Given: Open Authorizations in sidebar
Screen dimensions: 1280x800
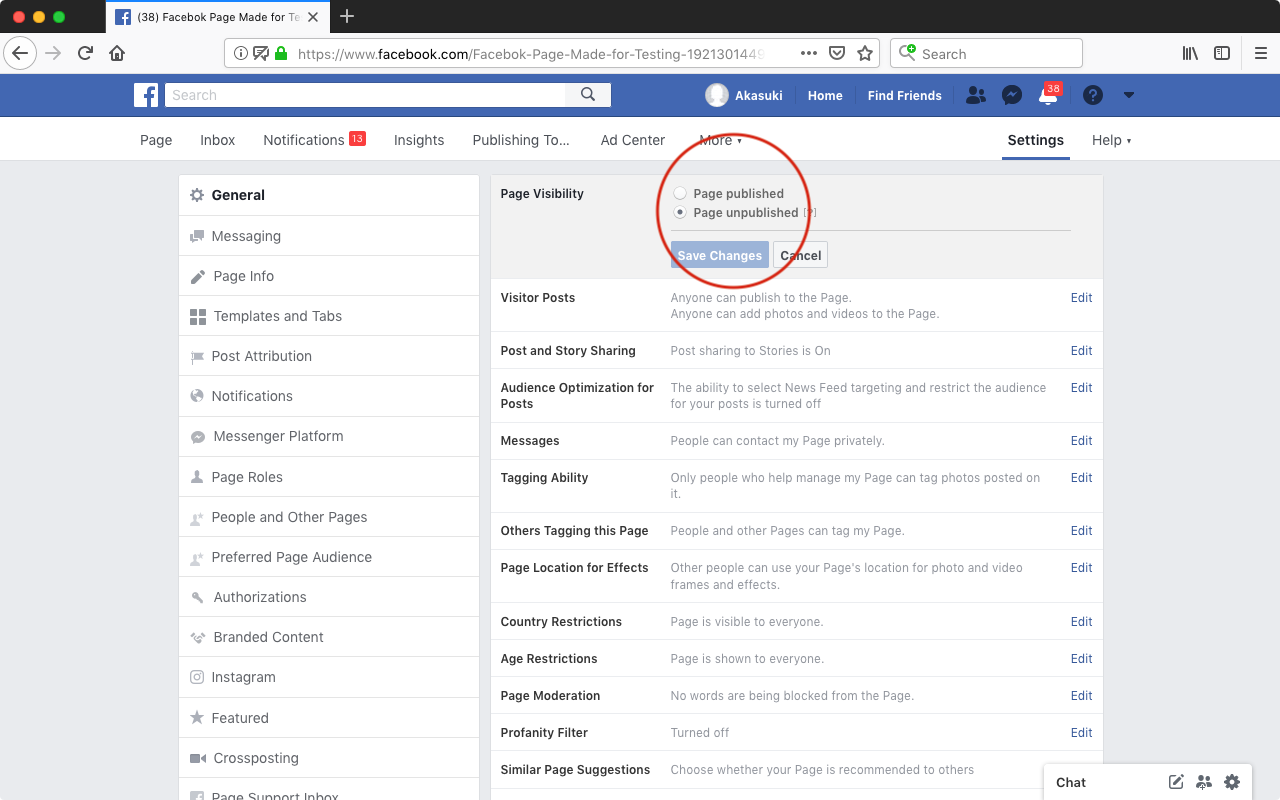Looking at the screenshot, I should [329, 597].
